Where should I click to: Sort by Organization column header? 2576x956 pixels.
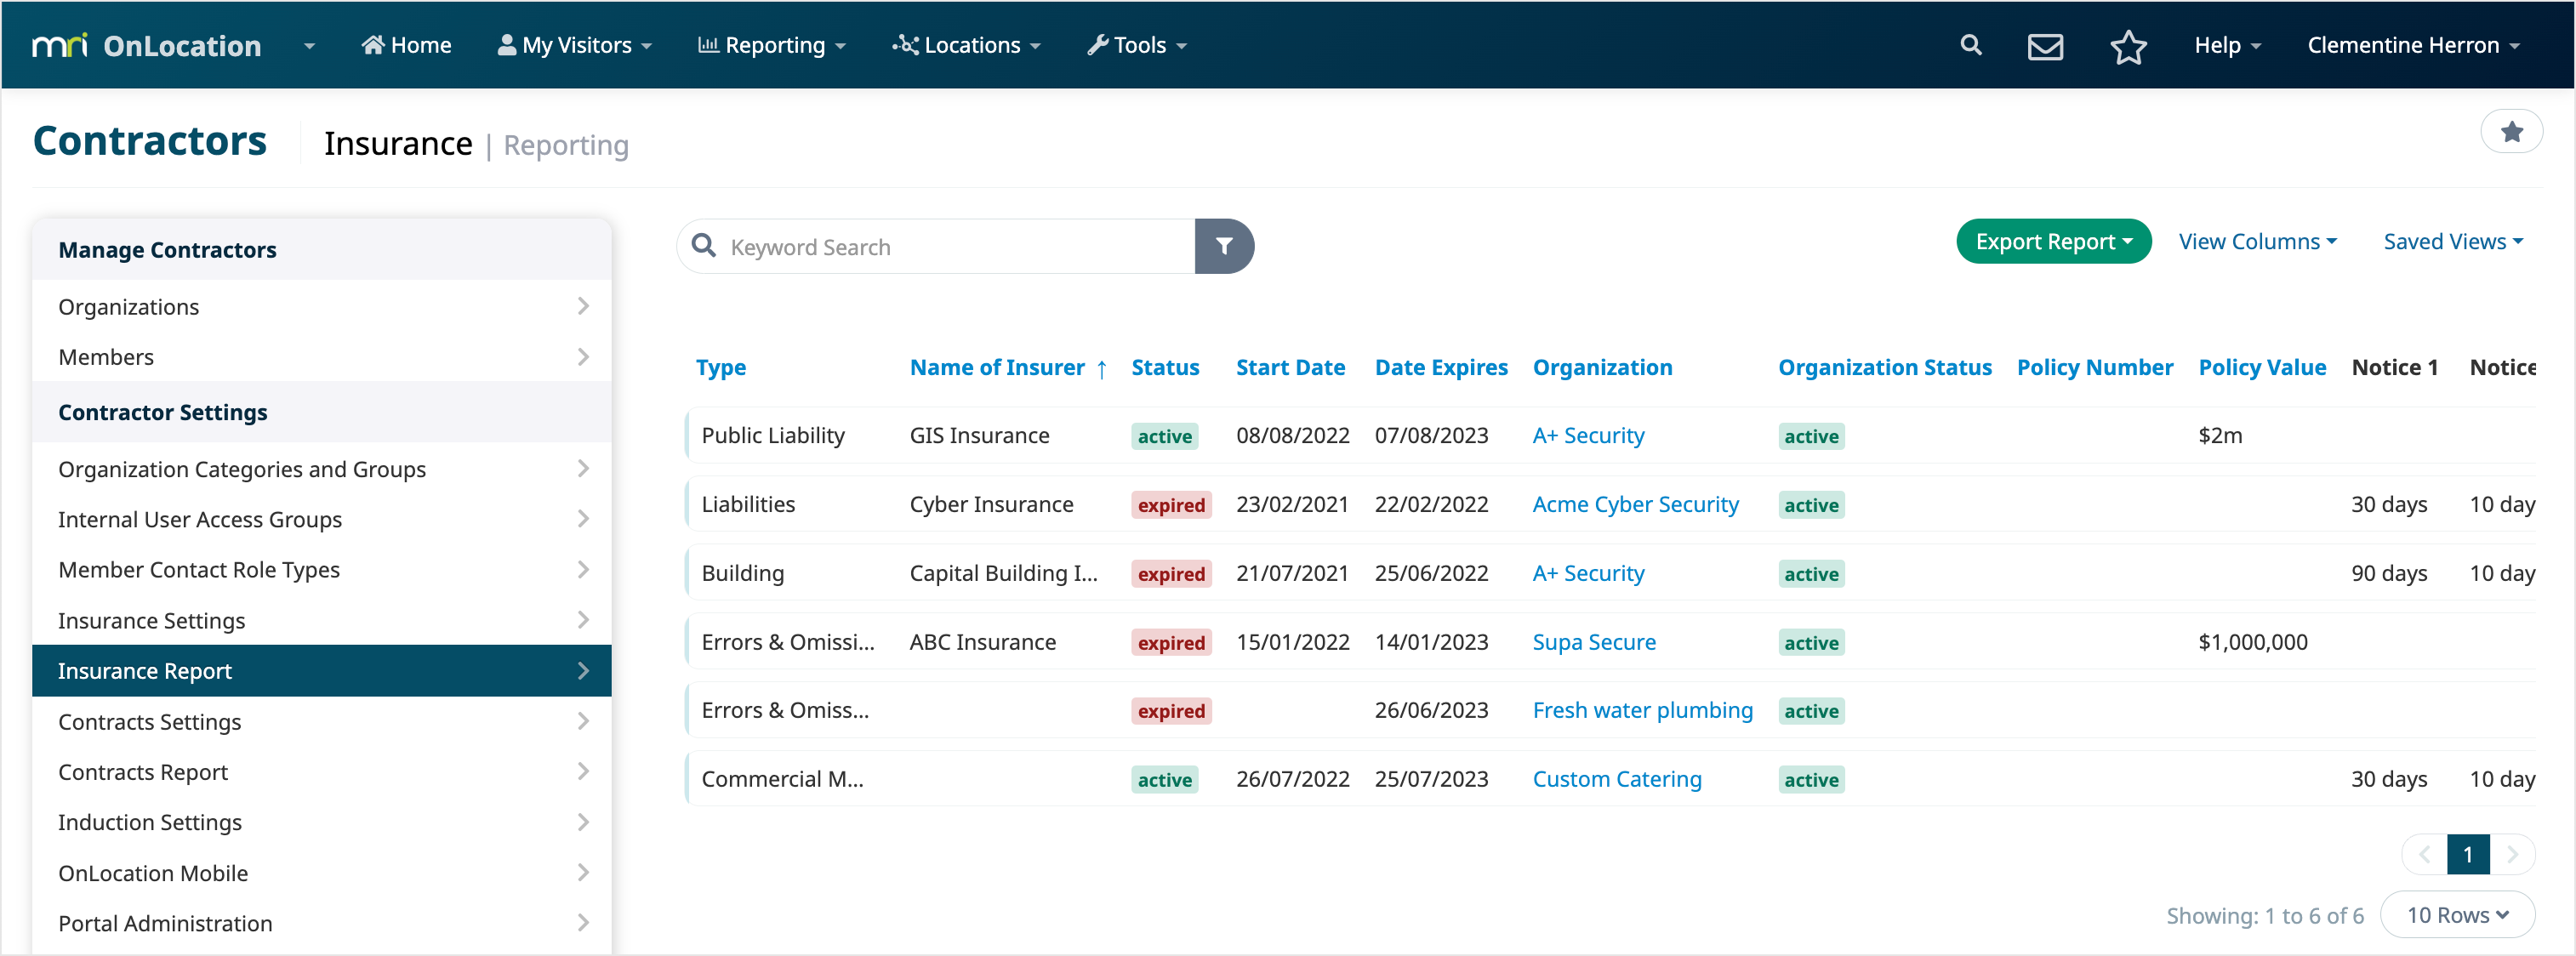[x=1602, y=367]
